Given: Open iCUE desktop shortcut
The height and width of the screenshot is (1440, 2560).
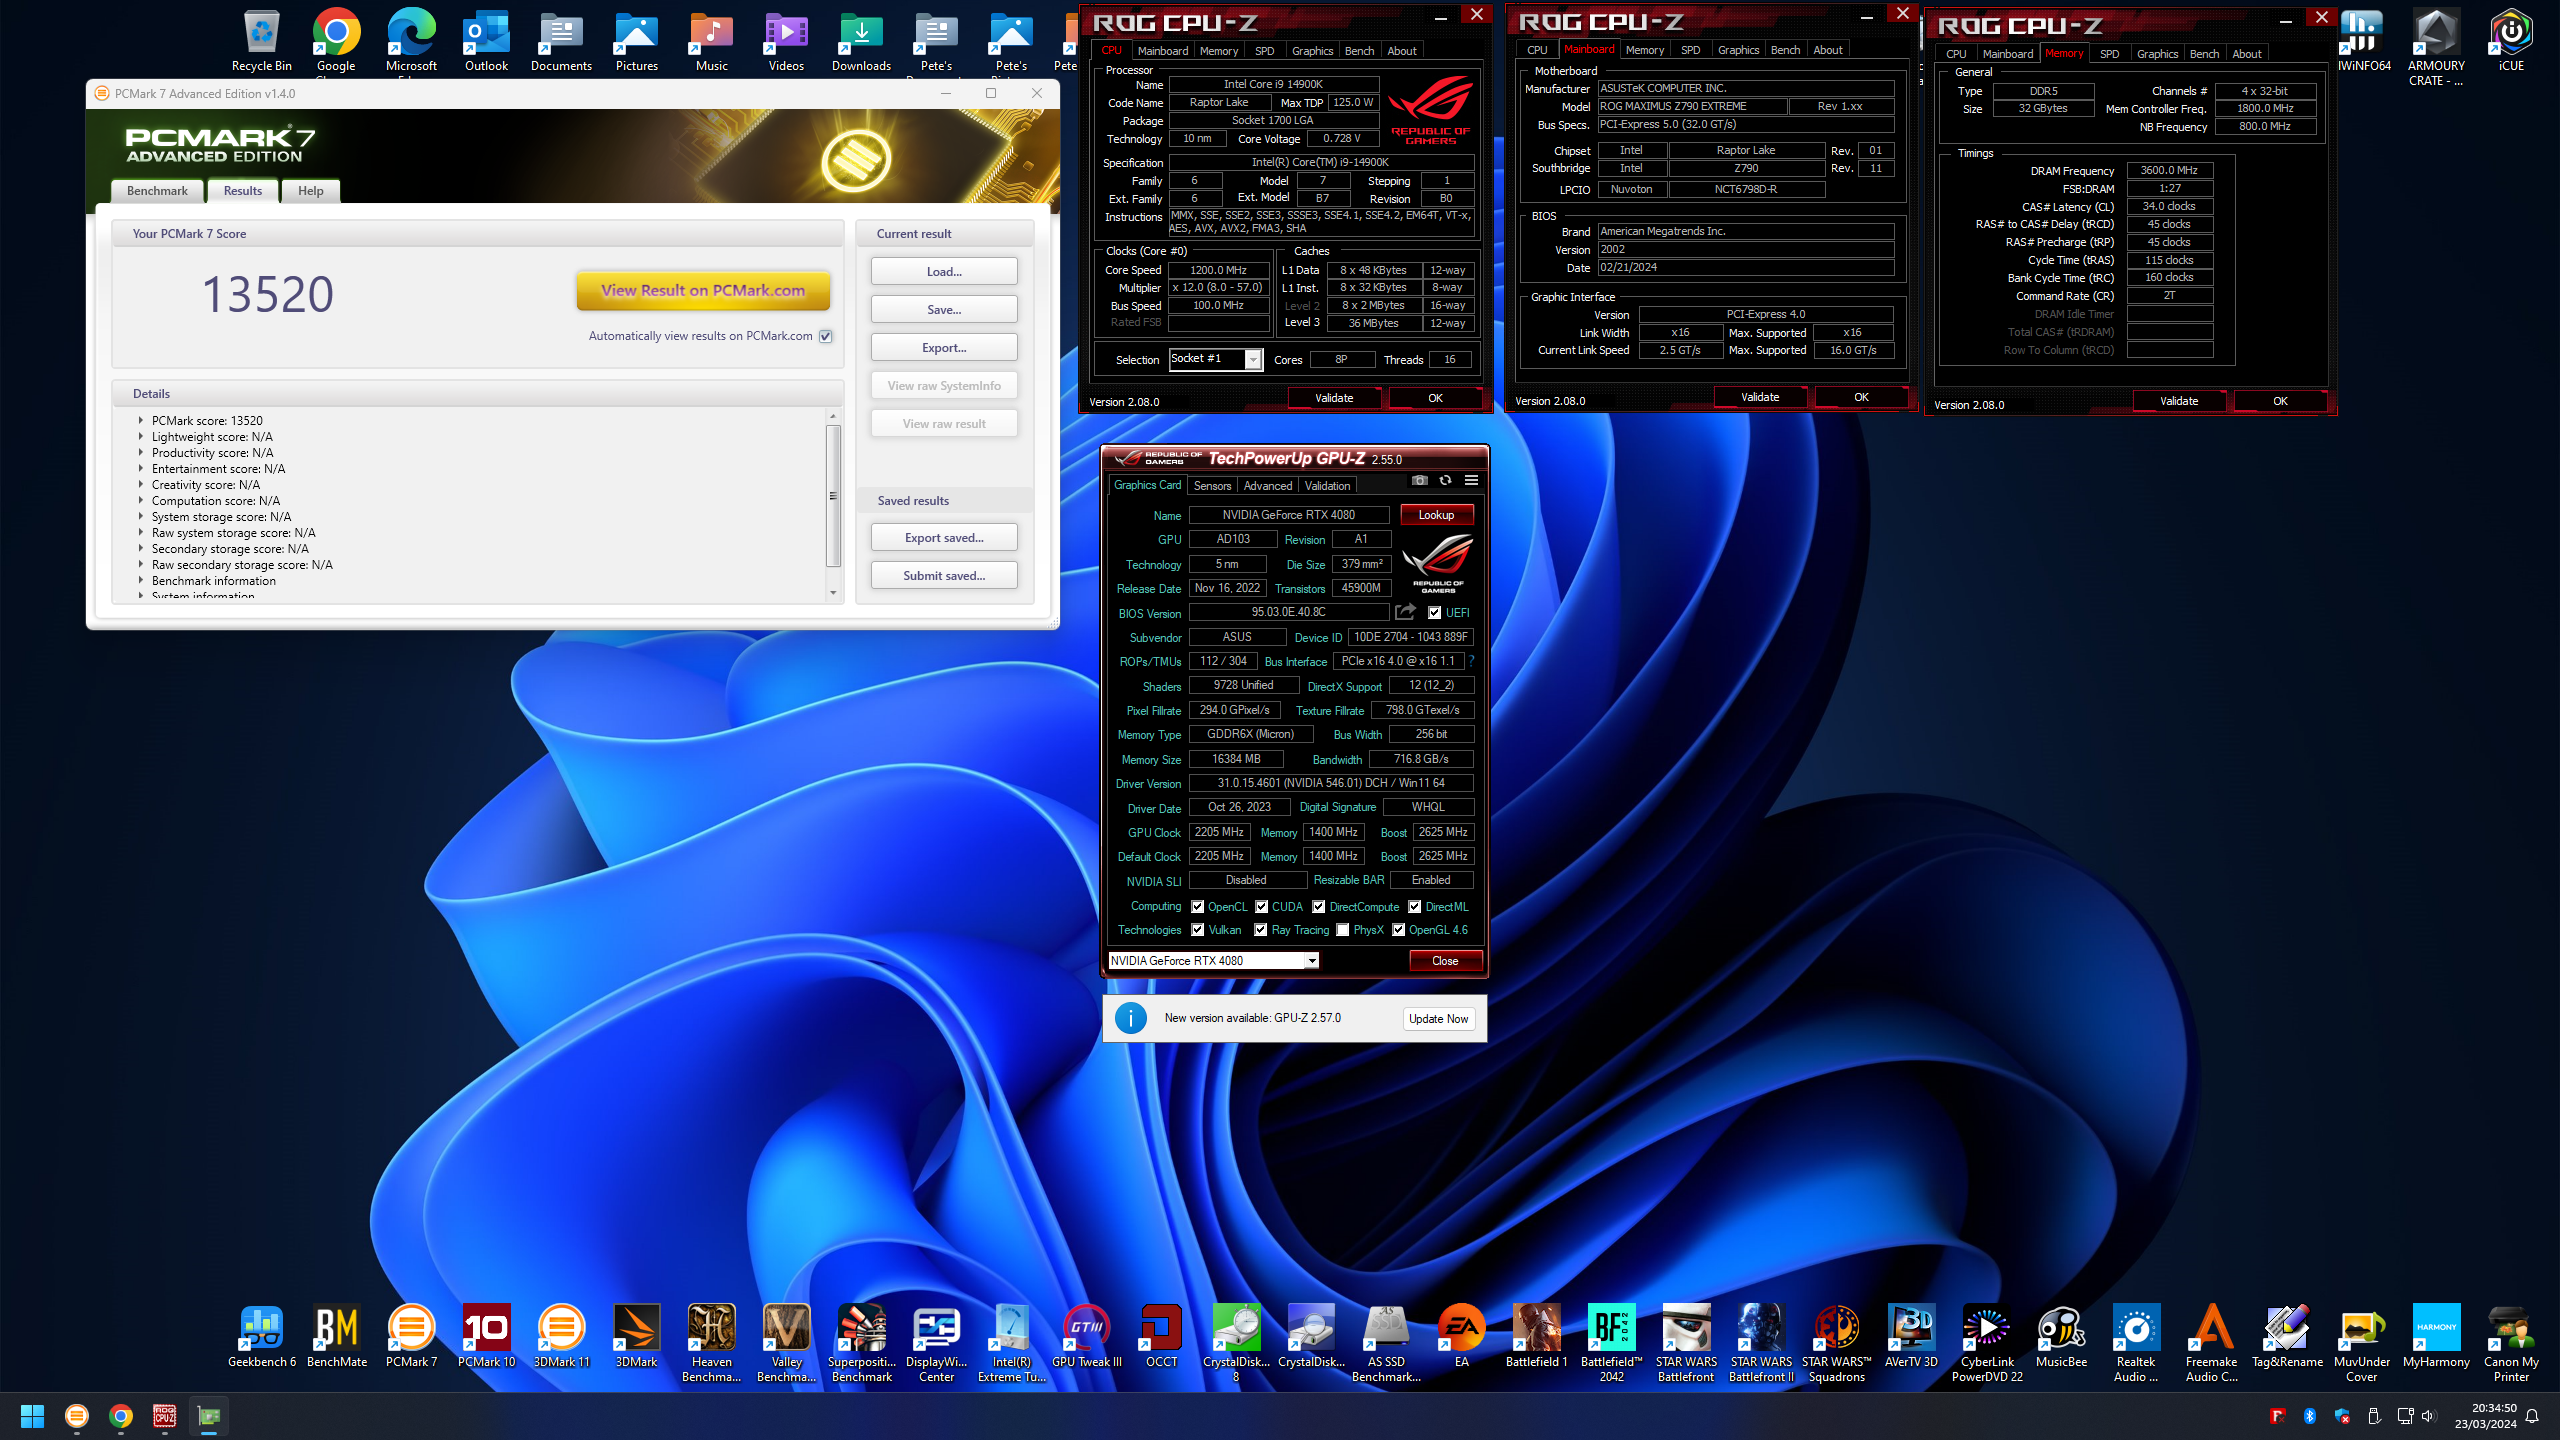Looking at the screenshot, I should (2511, 41).
